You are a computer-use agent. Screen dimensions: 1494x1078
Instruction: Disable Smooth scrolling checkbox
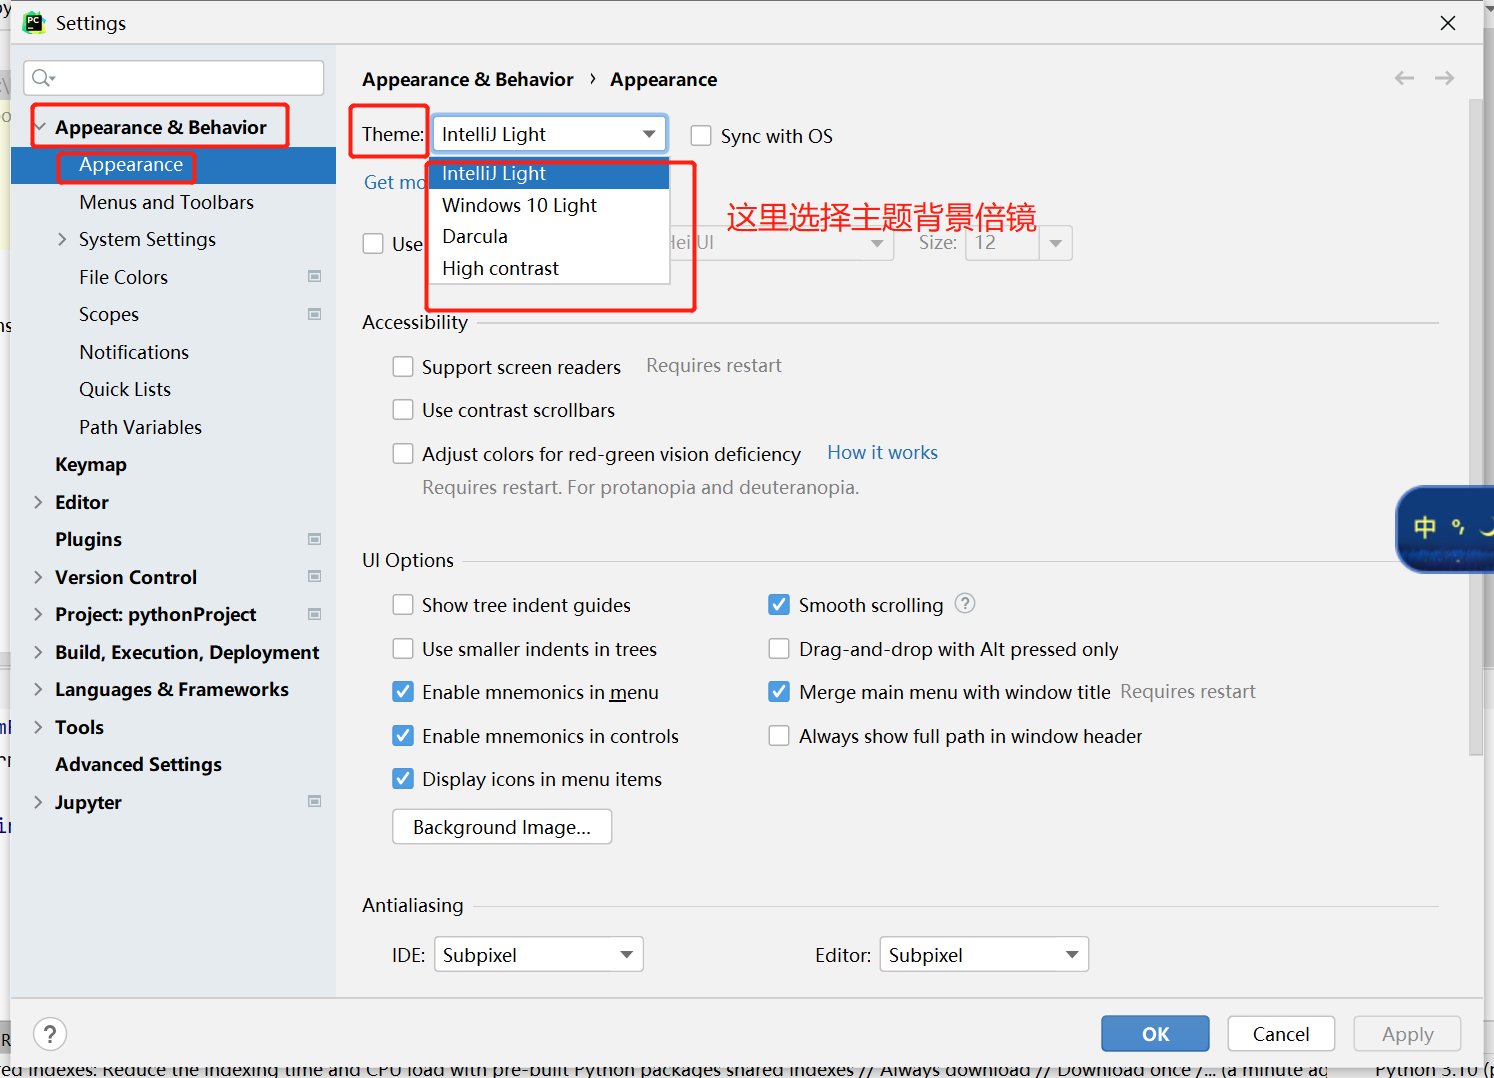point(779,605)
